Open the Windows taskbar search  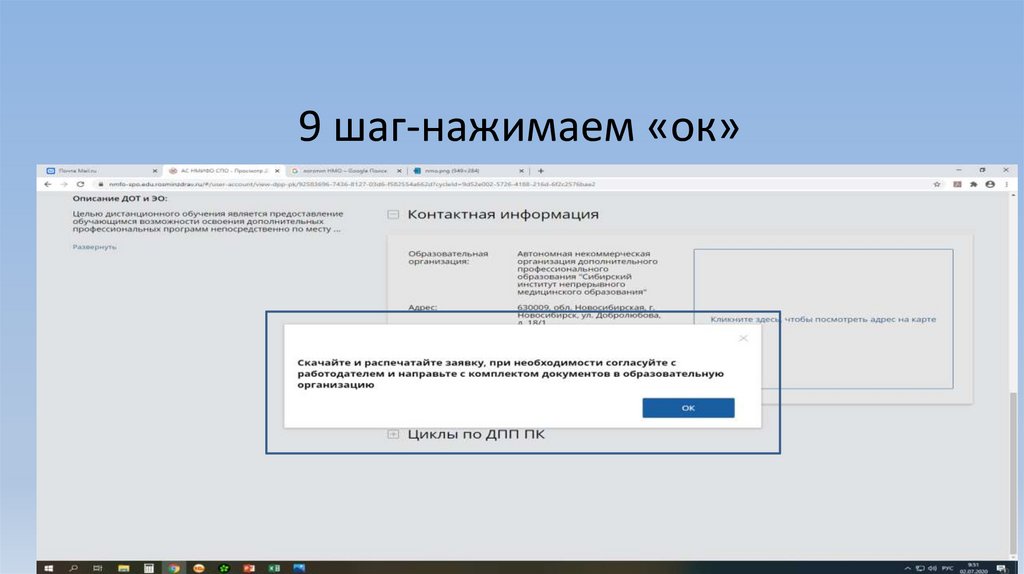[73, 568]
